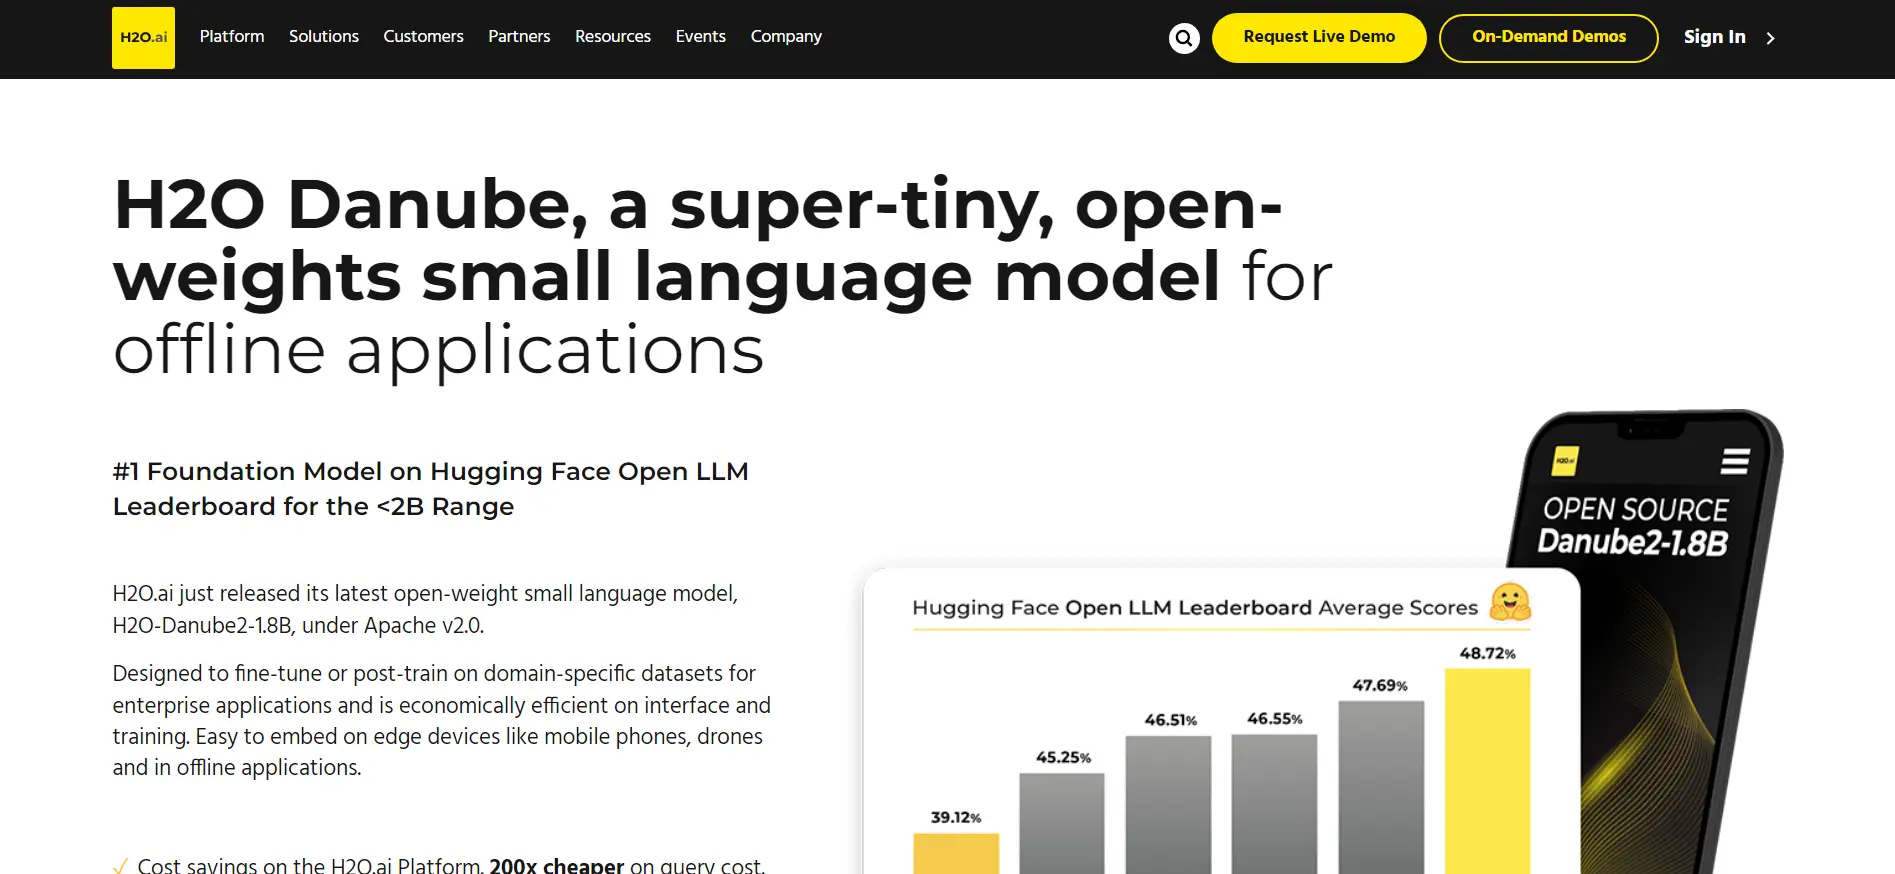
Task: Click '200x cheaper' bold text
Action: click(x=557, y=865)
